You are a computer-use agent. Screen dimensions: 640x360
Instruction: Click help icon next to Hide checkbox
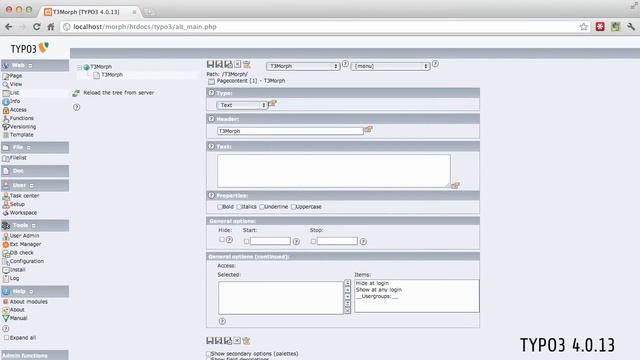(229, 240)
